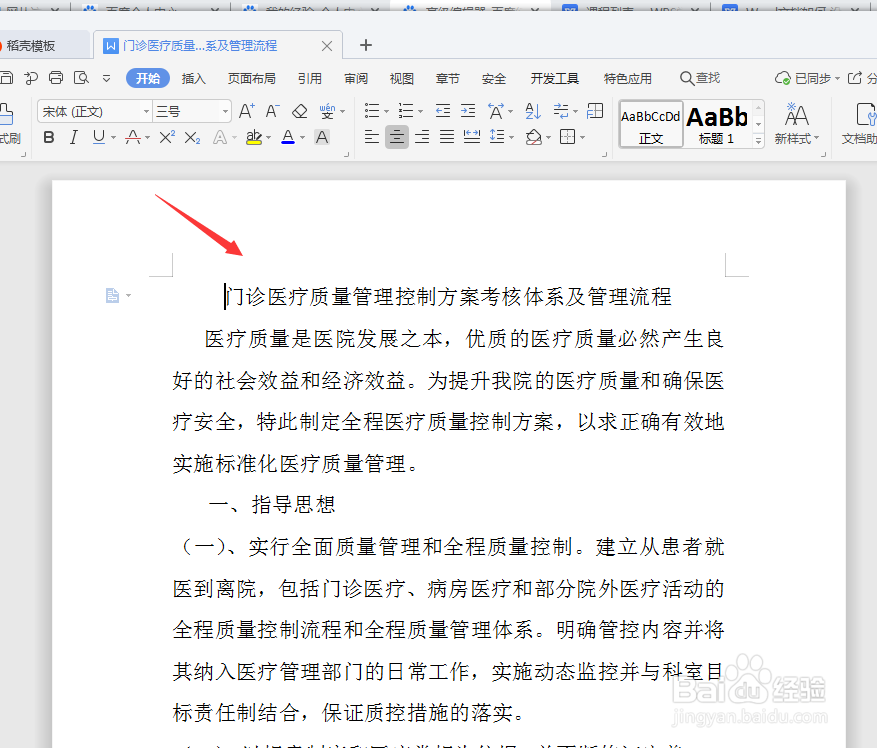
Task: Open Chinese layout (A with arrows) tool
Action: click(496, 111)
